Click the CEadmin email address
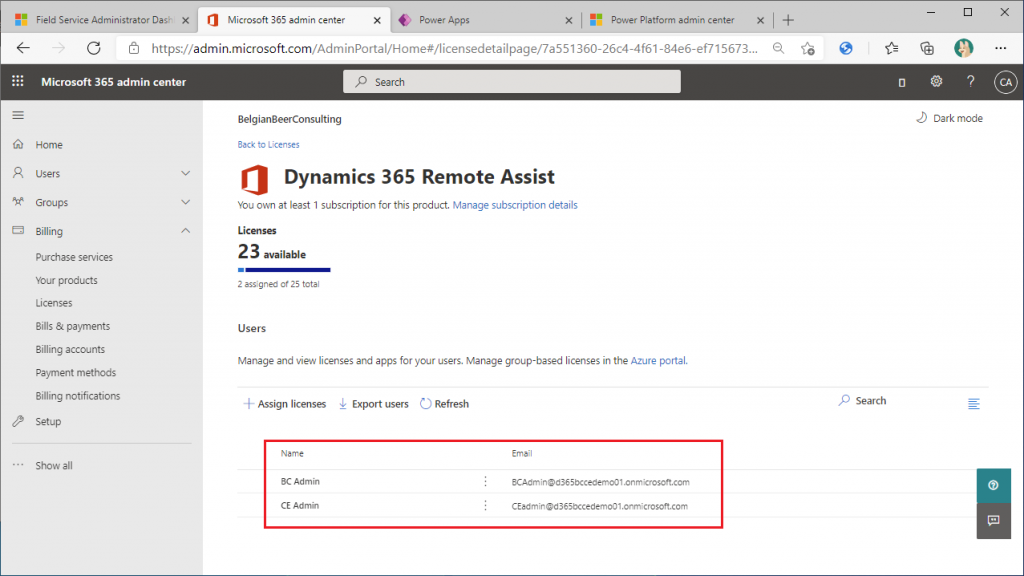Viewport: 1024px width, 576px height. [600, 506]
